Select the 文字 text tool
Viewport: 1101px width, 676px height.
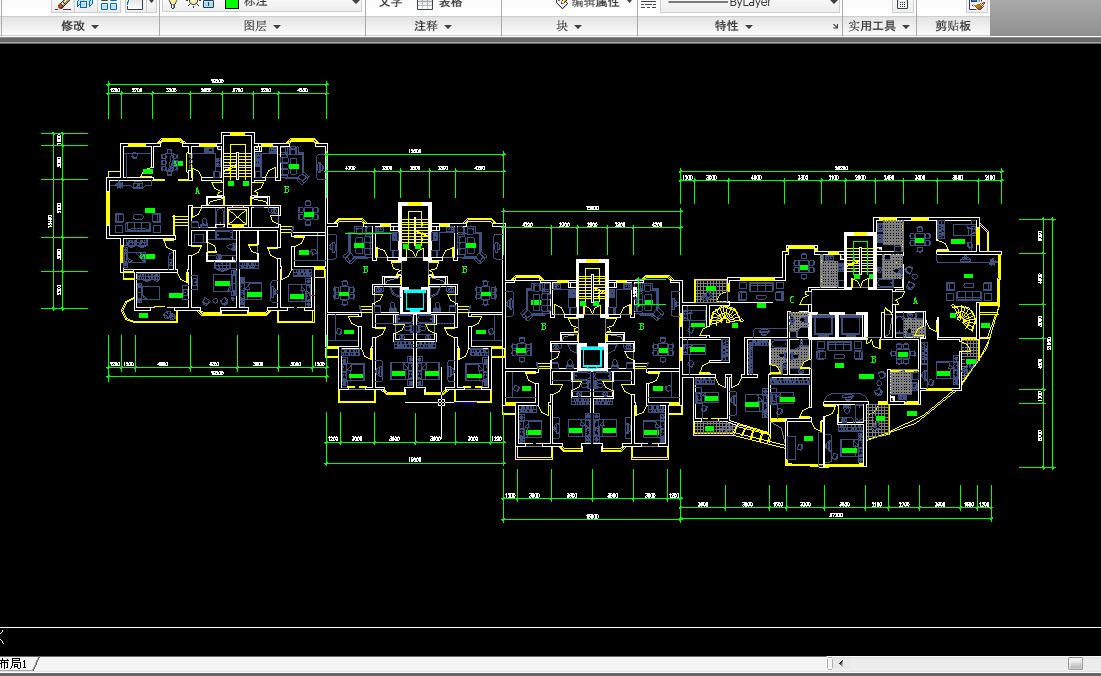(390, 4)
